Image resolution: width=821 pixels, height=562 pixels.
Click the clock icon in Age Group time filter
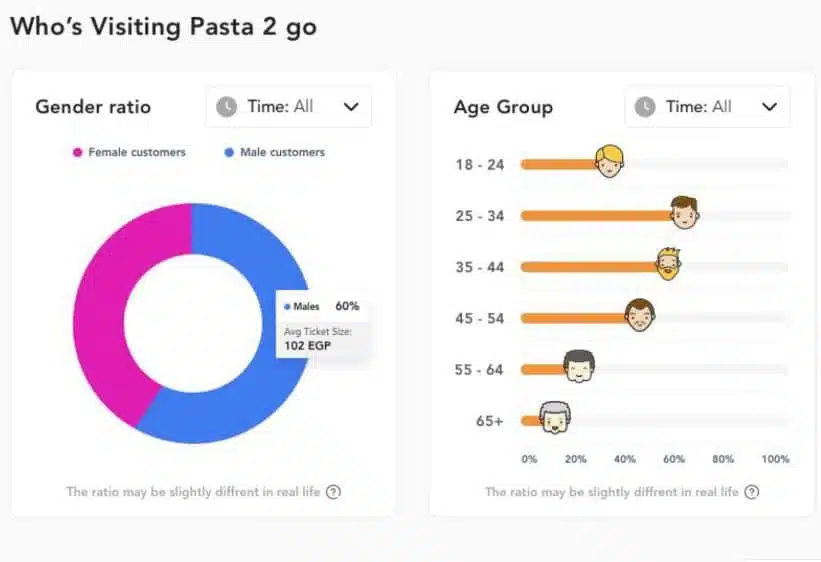coord(645,107)
